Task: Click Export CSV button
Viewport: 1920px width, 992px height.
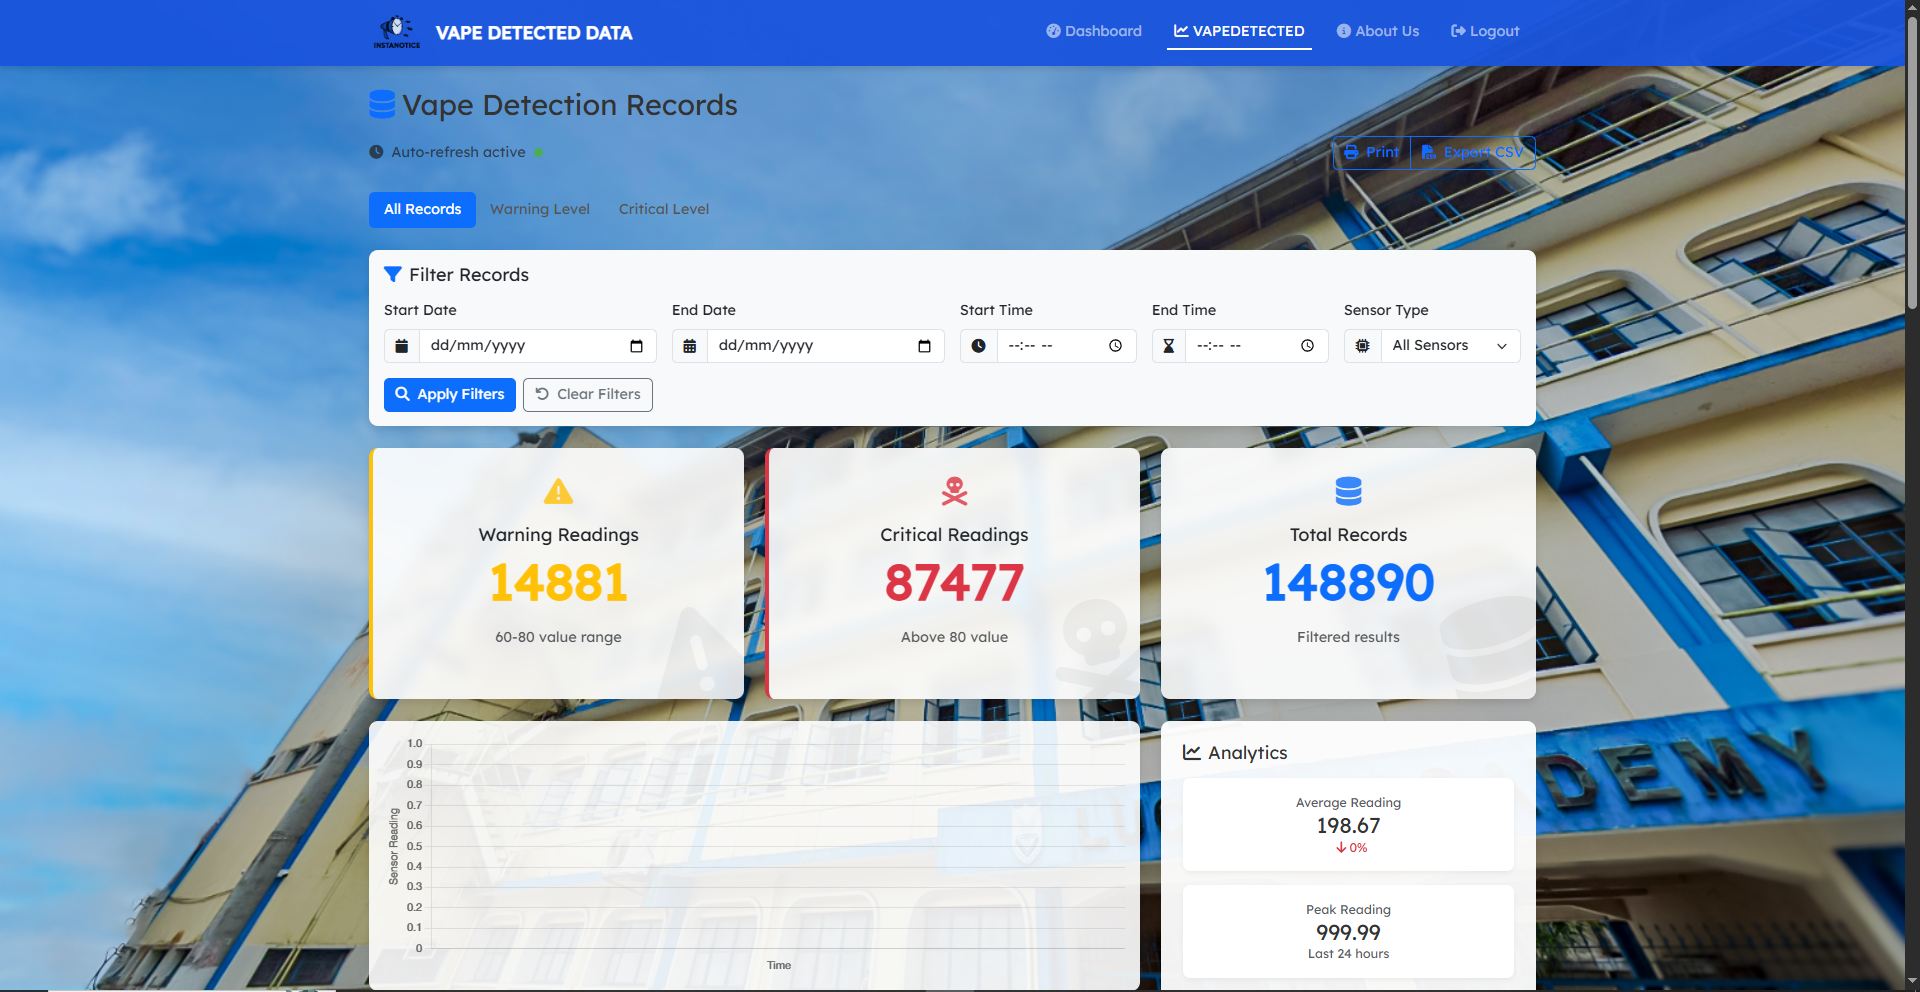Action: pos(1472,153)
